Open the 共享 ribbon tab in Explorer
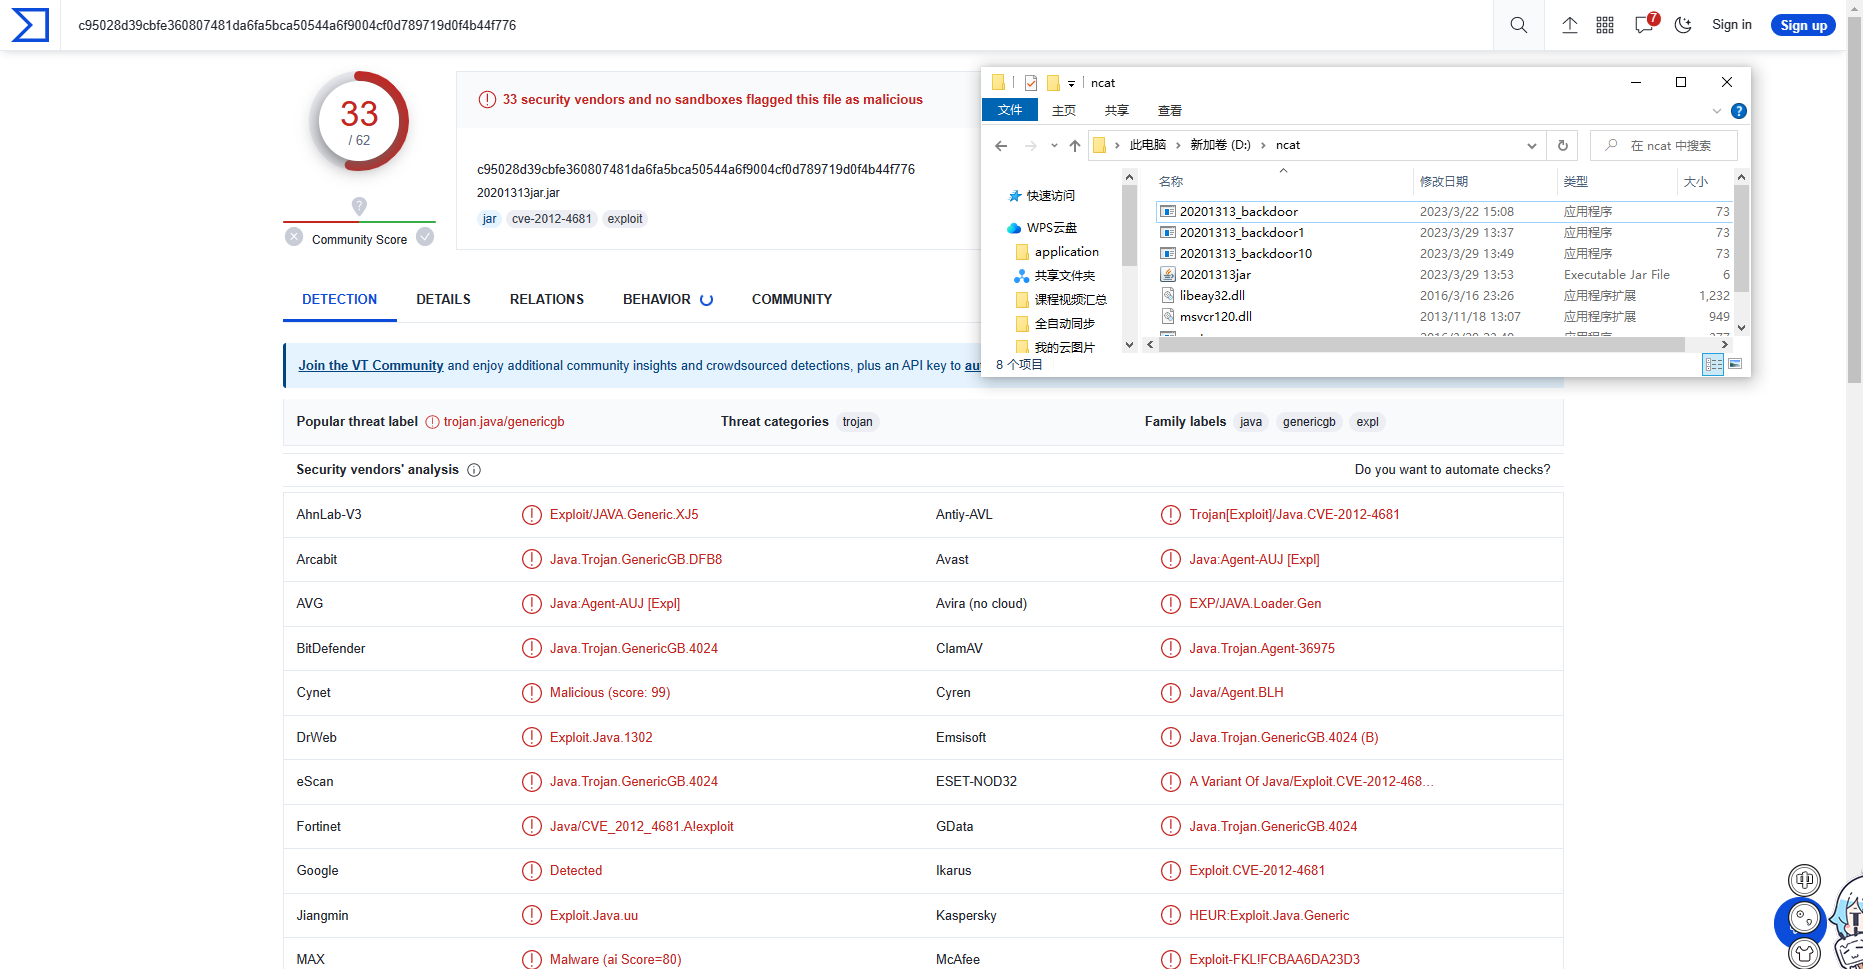Screen dimensions: 1863x969 pos(1117,111)
